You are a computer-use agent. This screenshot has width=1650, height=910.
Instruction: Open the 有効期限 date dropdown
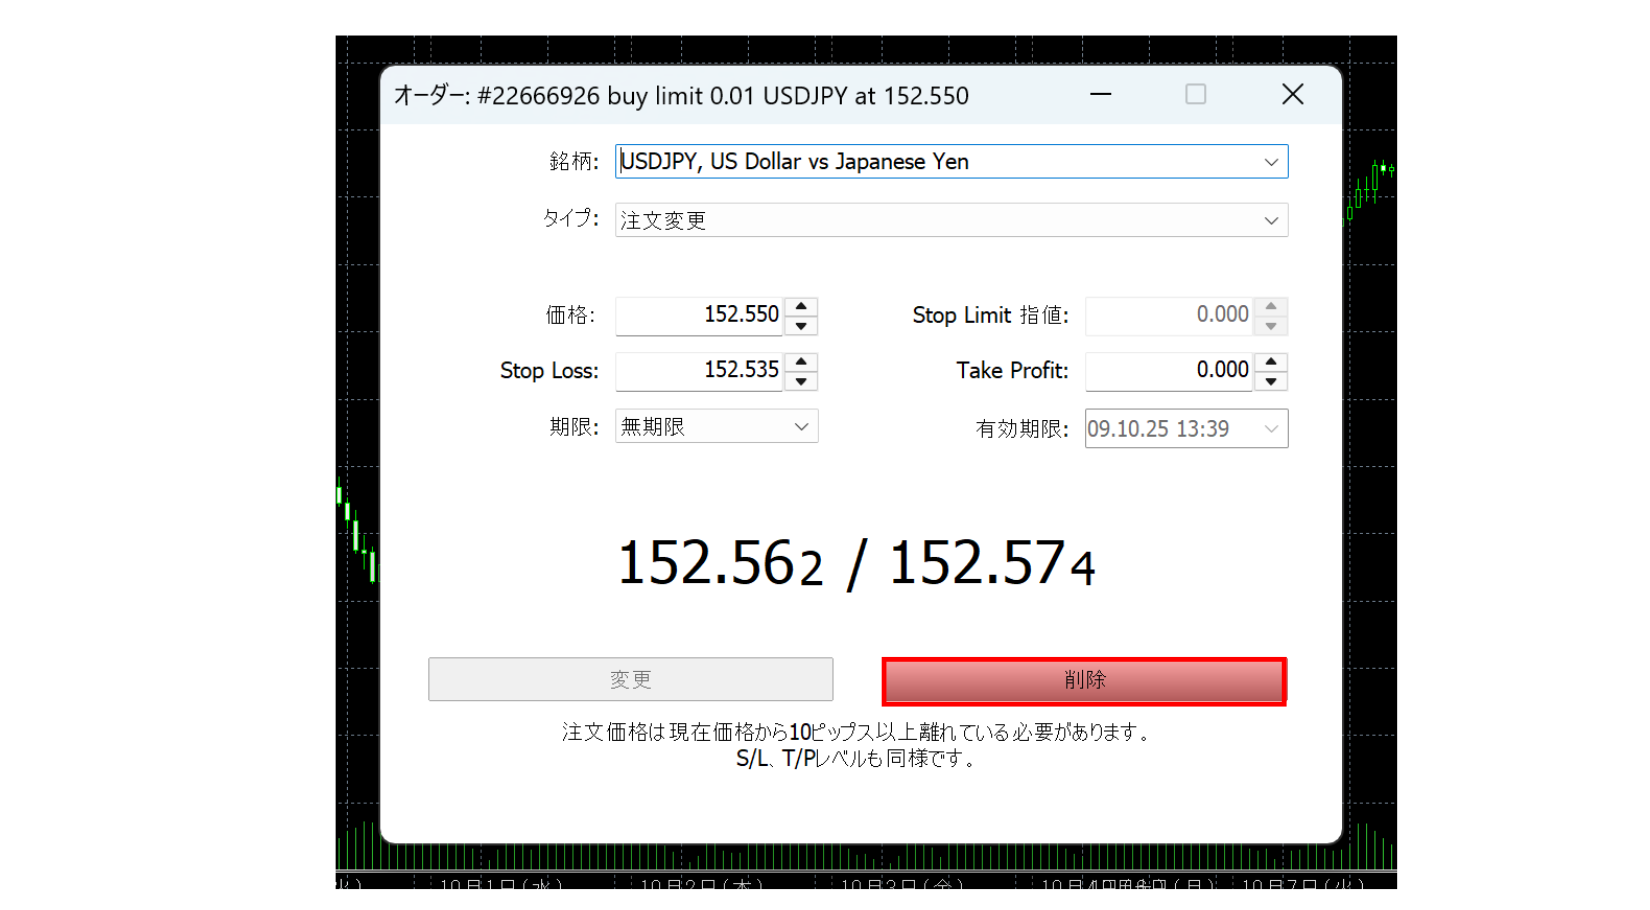point(1270,429)
